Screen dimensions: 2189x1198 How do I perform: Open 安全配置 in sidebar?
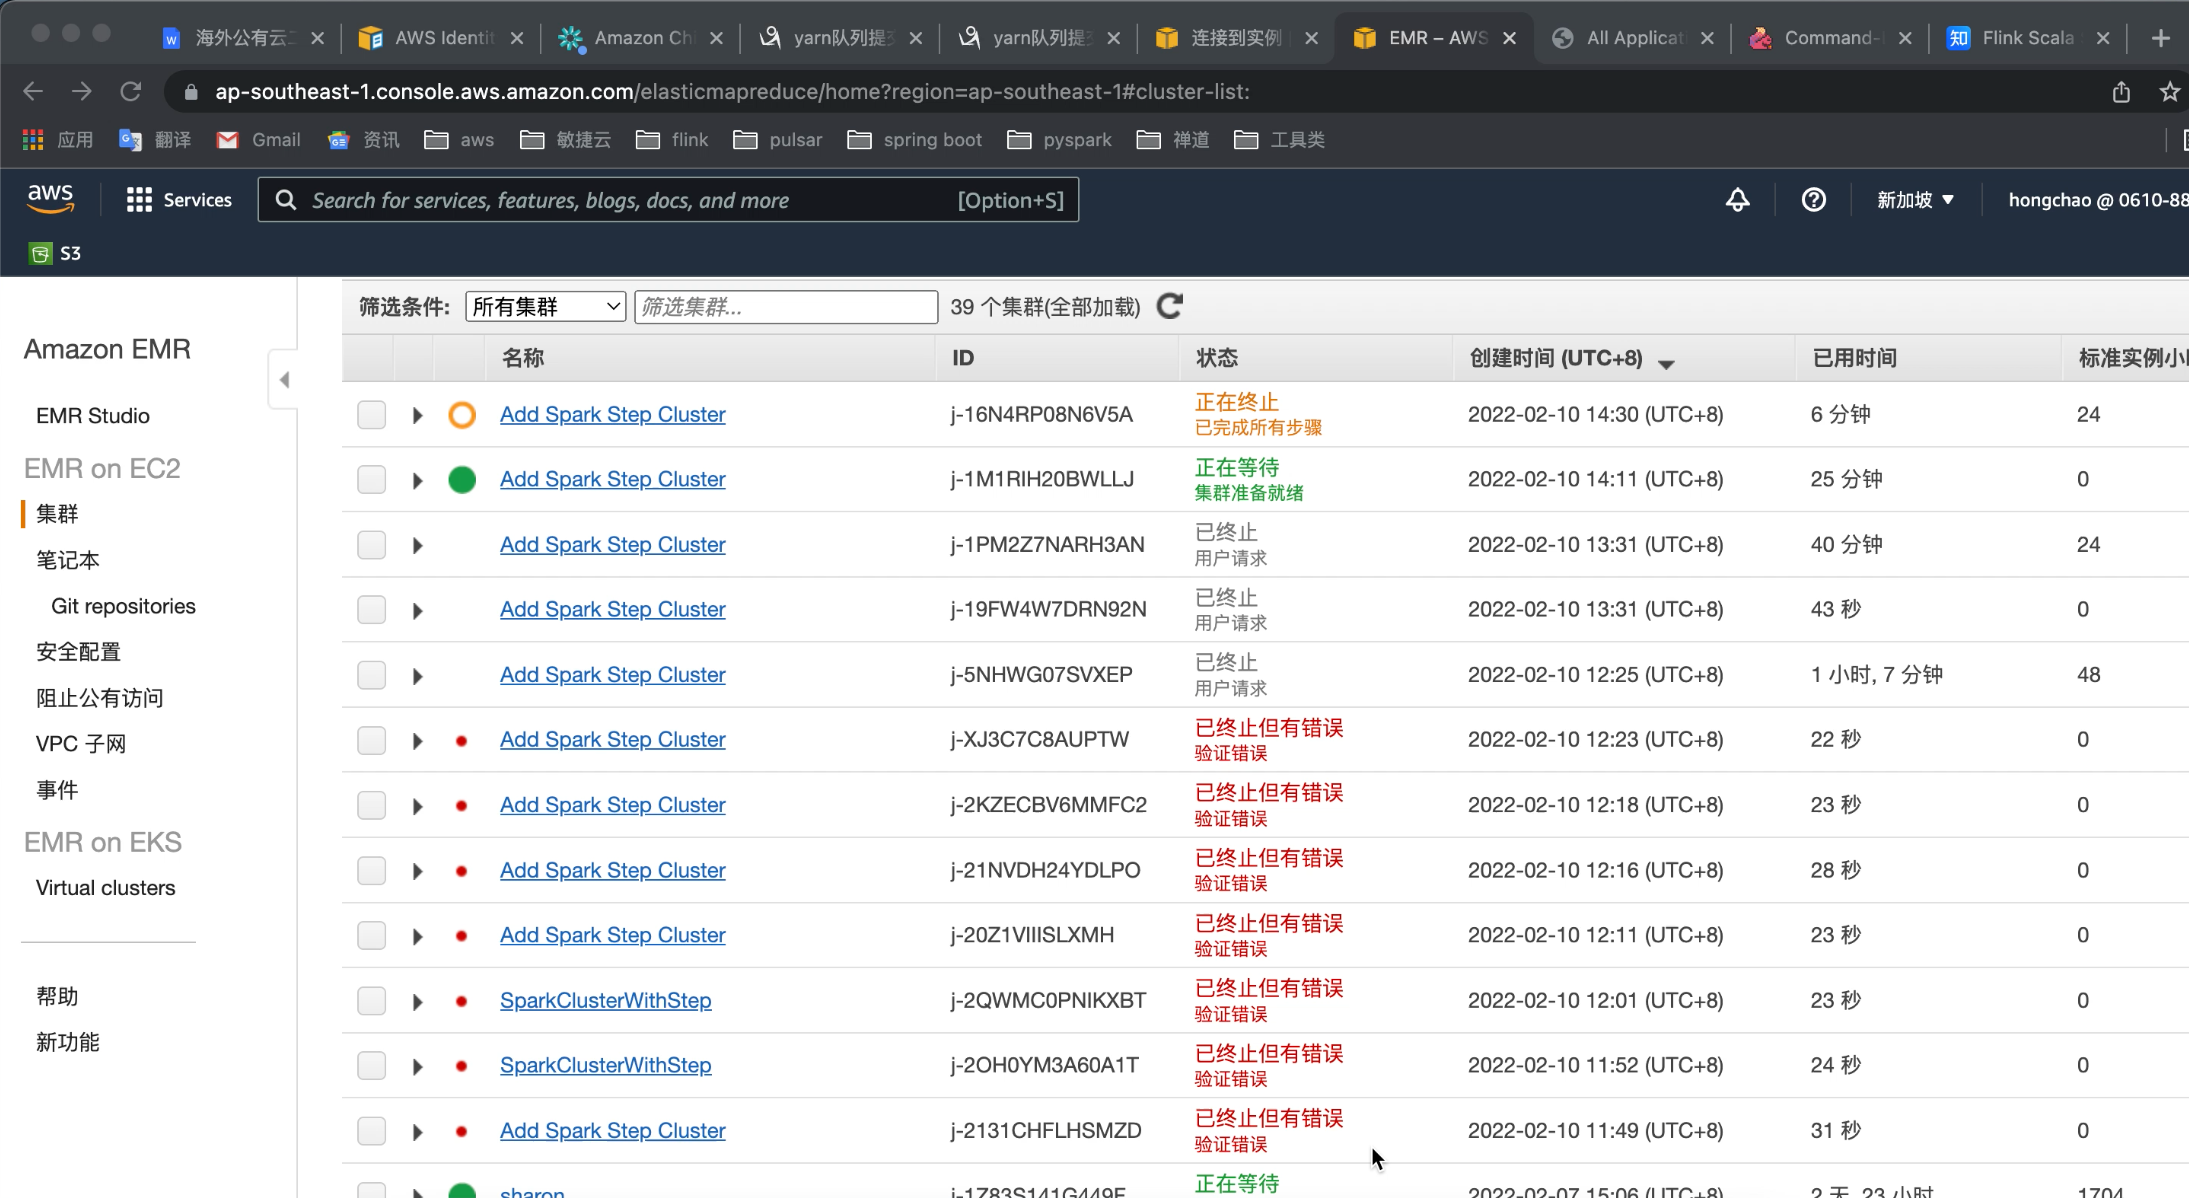pyautogui.click(x=78, y=652)
